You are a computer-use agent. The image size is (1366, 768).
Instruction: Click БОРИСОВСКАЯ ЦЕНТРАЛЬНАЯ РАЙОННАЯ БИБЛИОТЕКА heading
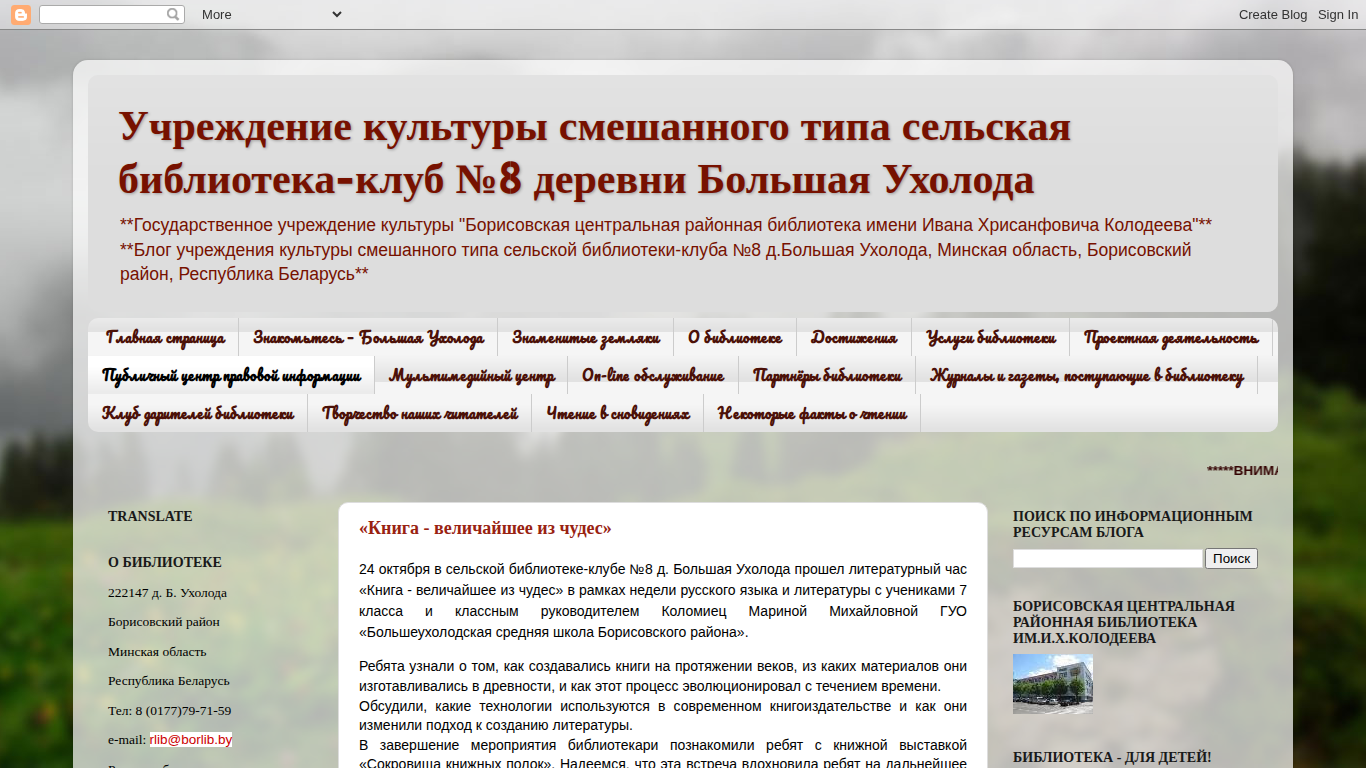1124,622
